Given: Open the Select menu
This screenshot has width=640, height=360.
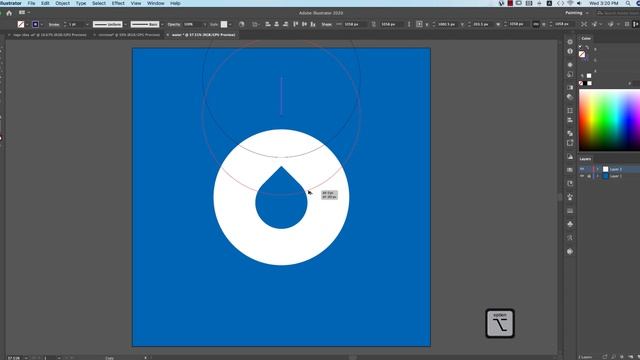Looking at the screenshot, I should click(x=99, y=3).
